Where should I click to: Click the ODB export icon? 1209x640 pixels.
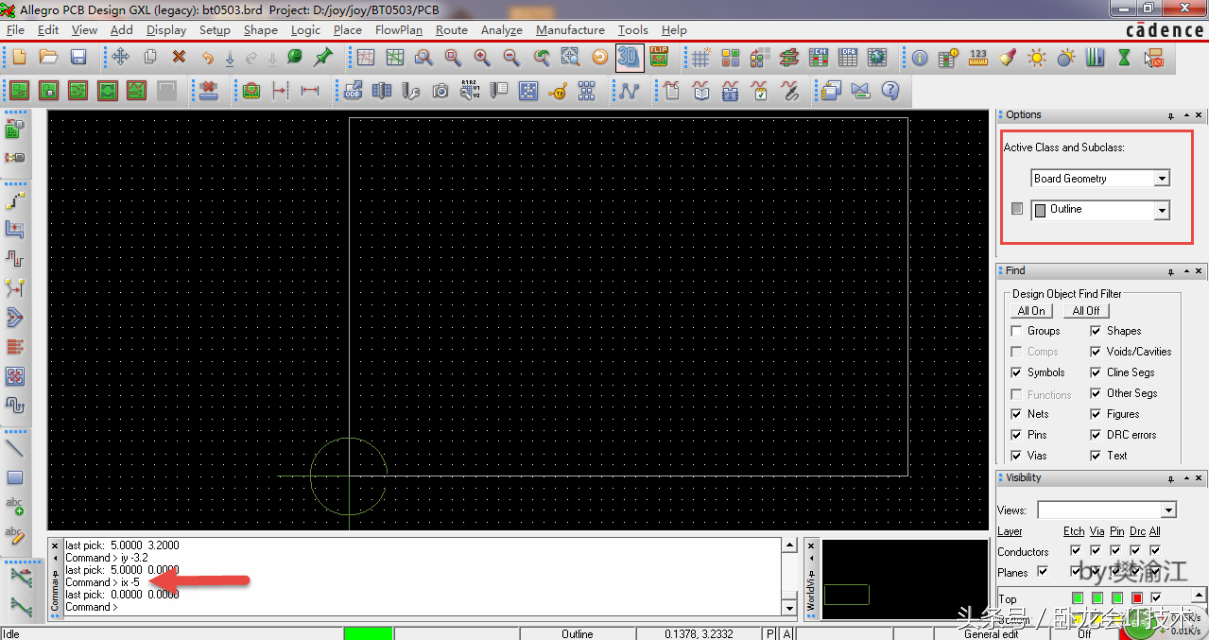(x=352, y=91)
